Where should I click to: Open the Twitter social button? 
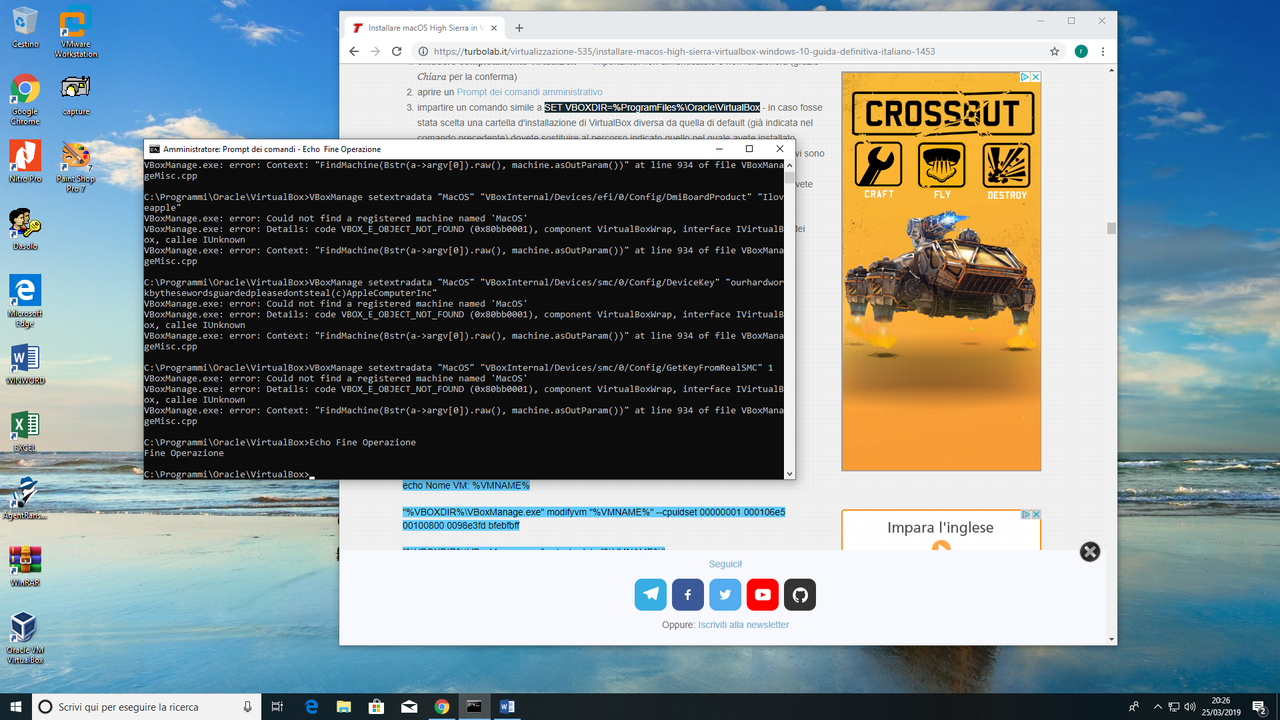coord(725,595)
